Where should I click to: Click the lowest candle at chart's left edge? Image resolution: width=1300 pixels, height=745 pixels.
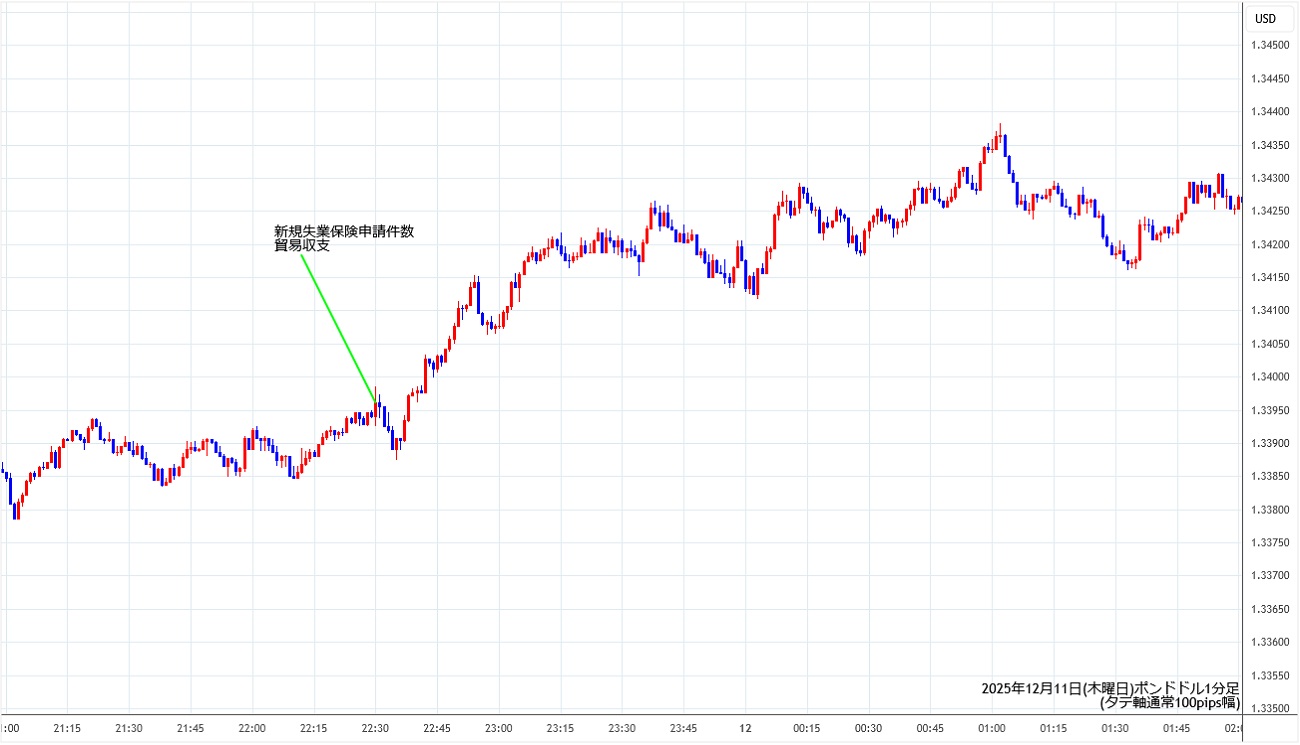click(x=16, y=510)
